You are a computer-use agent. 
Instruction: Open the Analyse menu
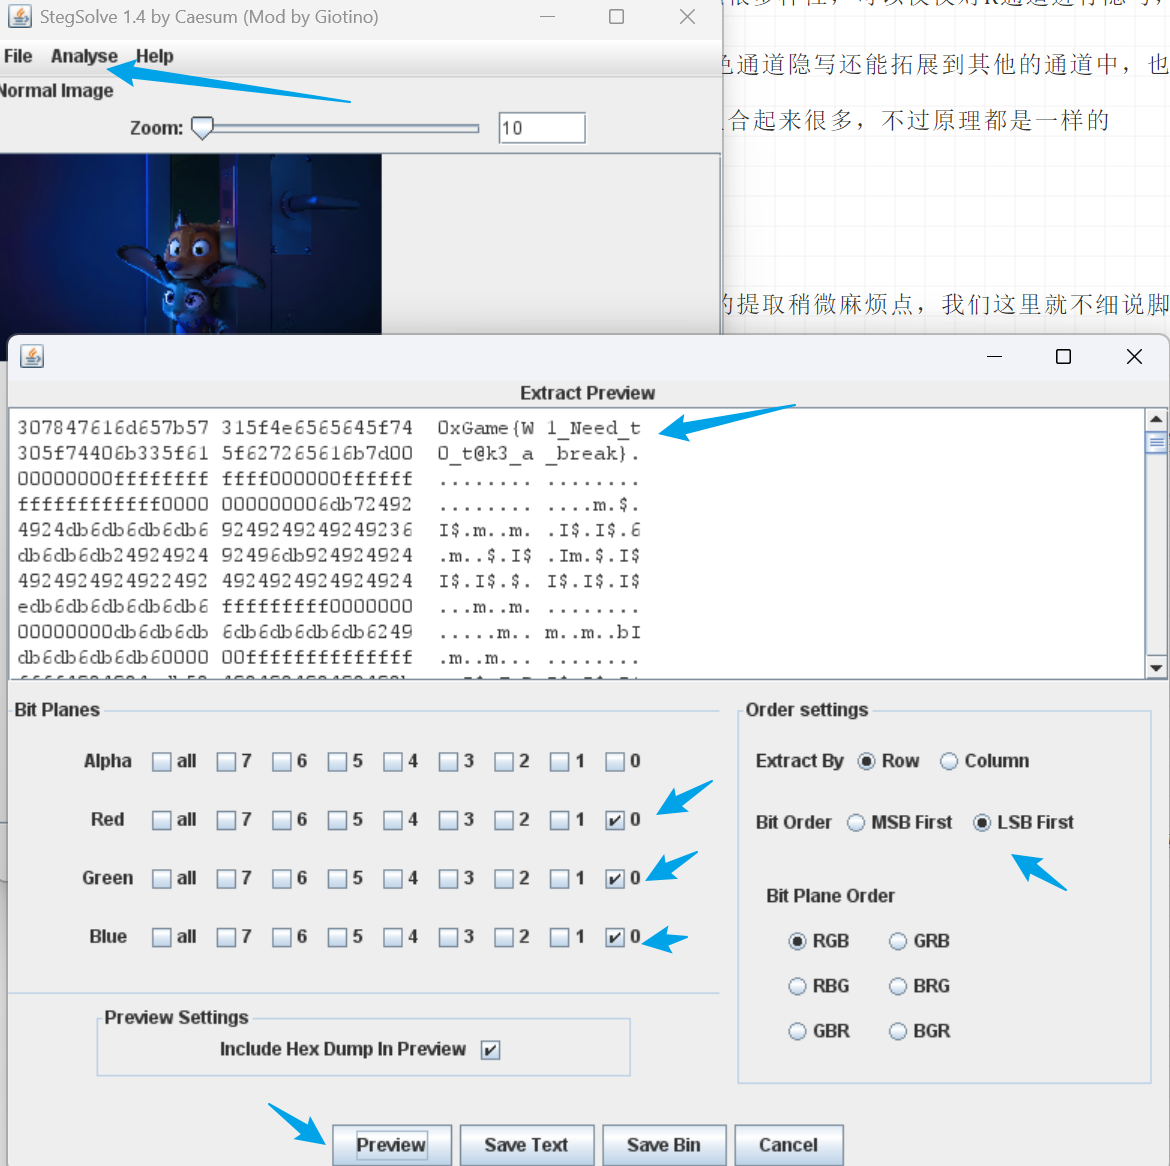(84, 56)
